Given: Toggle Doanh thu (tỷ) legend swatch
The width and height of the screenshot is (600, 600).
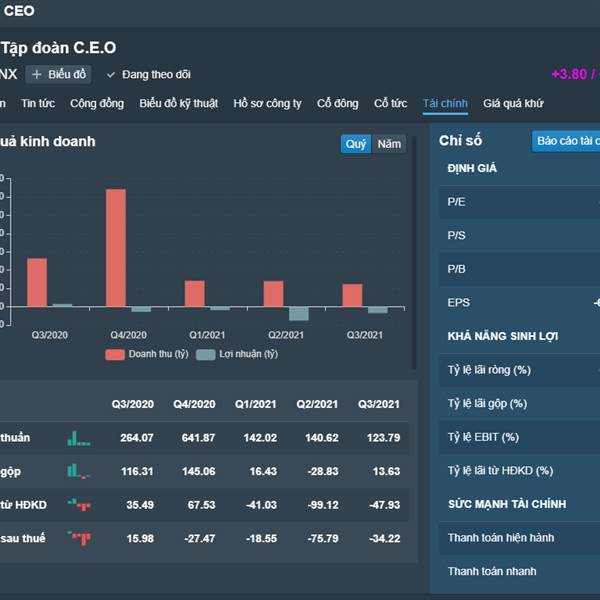Looking at the screenshot, I should coord(115,354).
